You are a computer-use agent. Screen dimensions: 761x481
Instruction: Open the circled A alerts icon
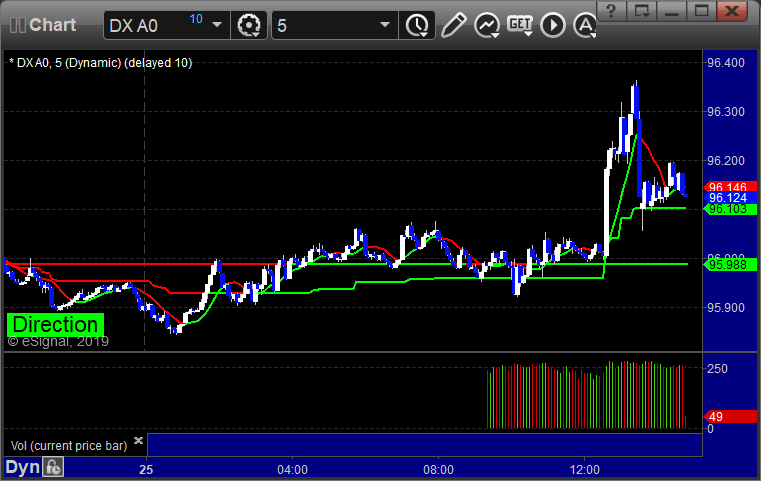point(585,25)
